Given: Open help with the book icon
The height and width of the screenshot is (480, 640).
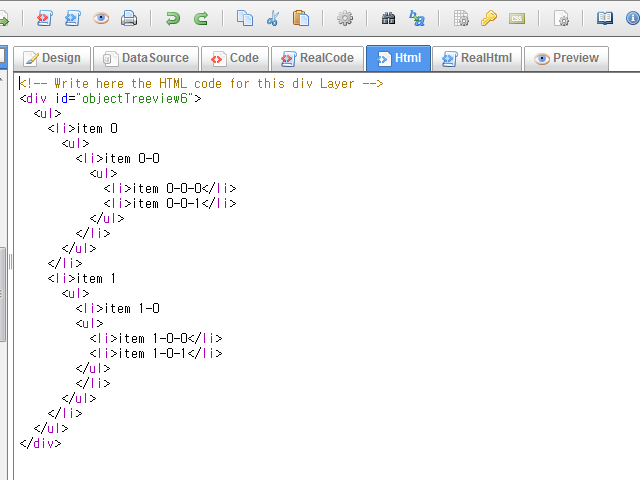Looking at the screenshot, I should 605,18.
